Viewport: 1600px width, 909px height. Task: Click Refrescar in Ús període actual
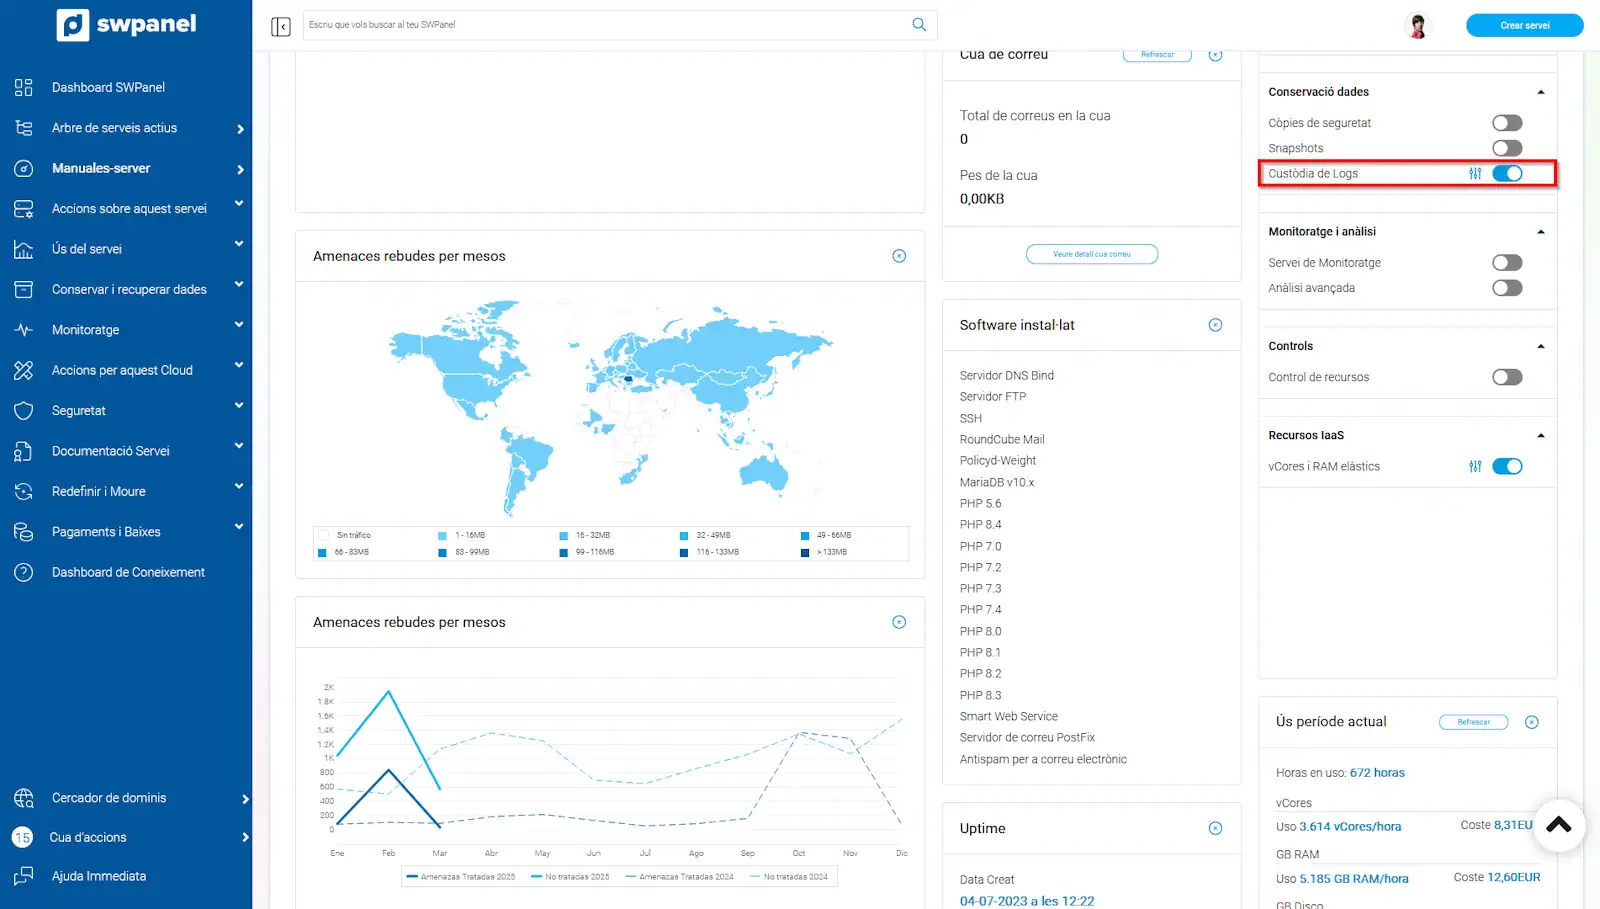click(x=1473, y=722)
